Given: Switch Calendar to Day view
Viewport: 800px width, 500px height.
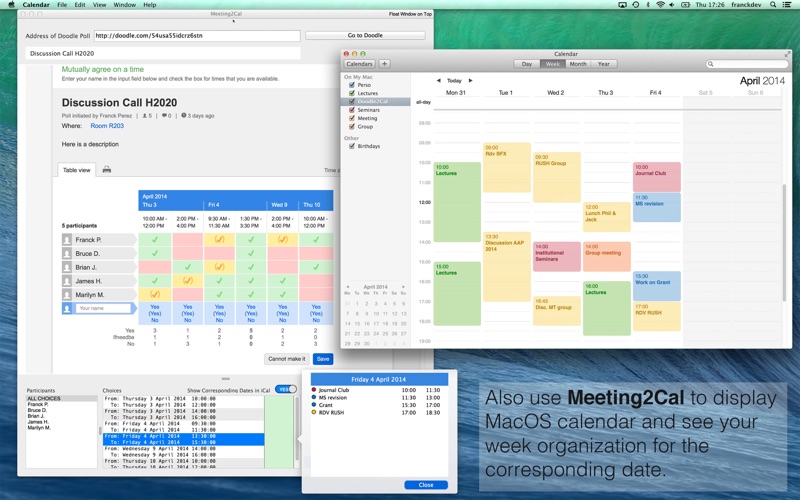Looking at the screenshot, I should 527,64.
